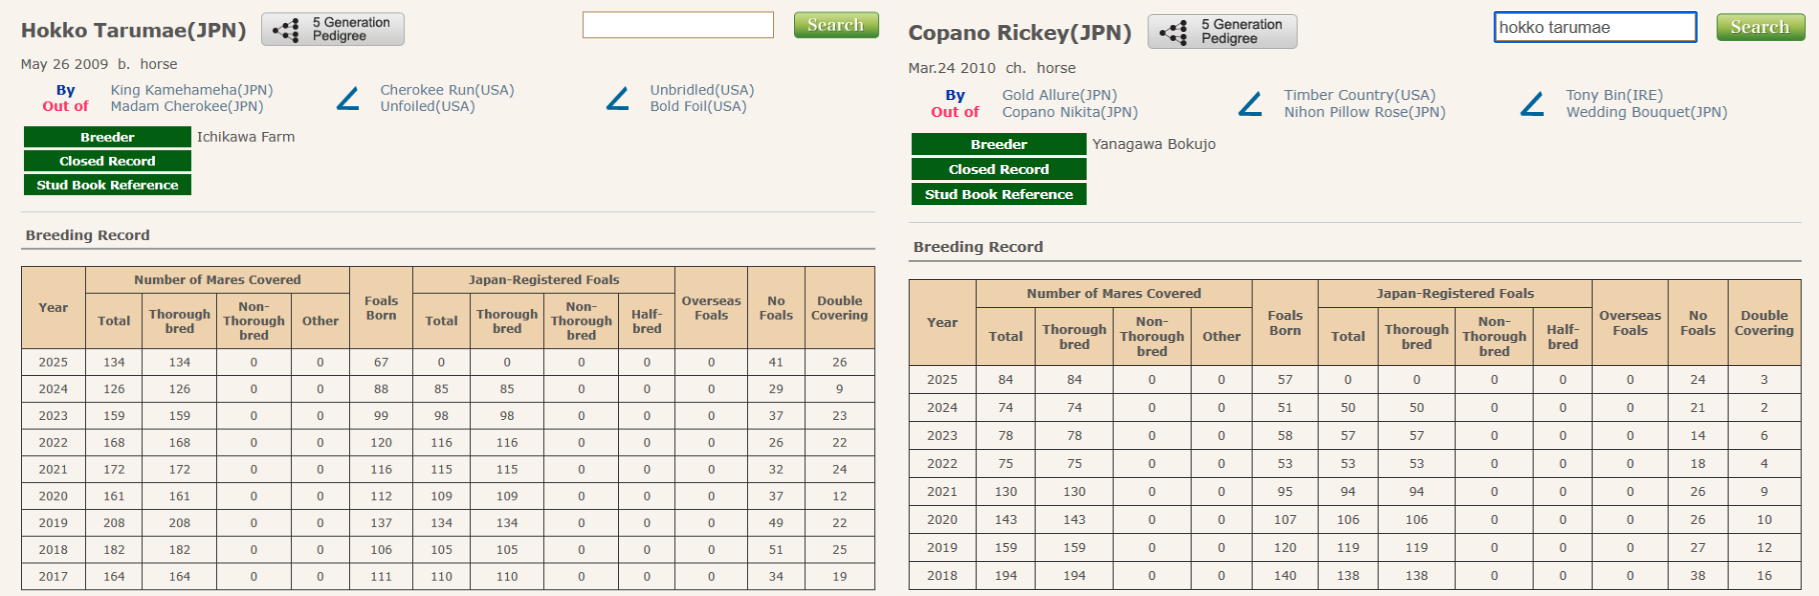Click Hokko Tarumae(JPN) page title
The image size is (1819, 596).
[133, 30]
